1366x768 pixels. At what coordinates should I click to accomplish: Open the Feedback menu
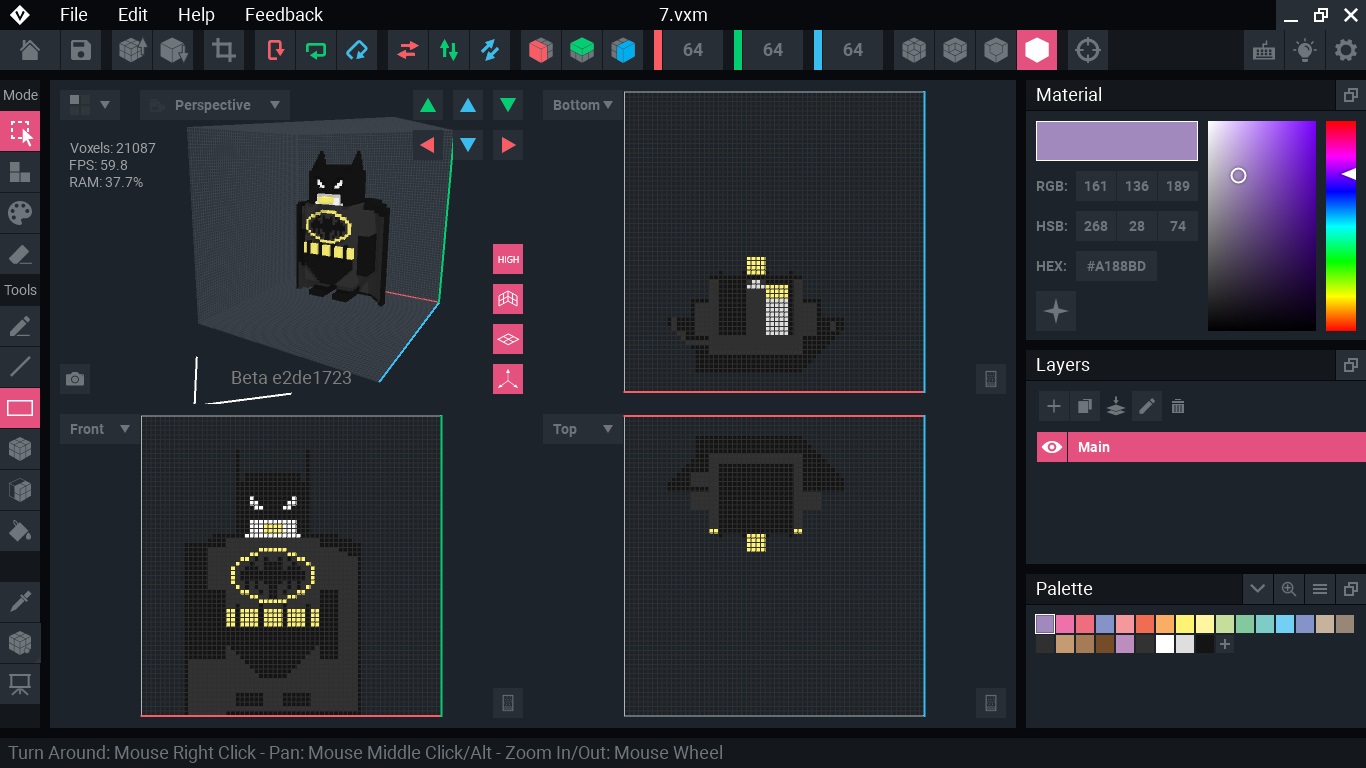(283, 14)
